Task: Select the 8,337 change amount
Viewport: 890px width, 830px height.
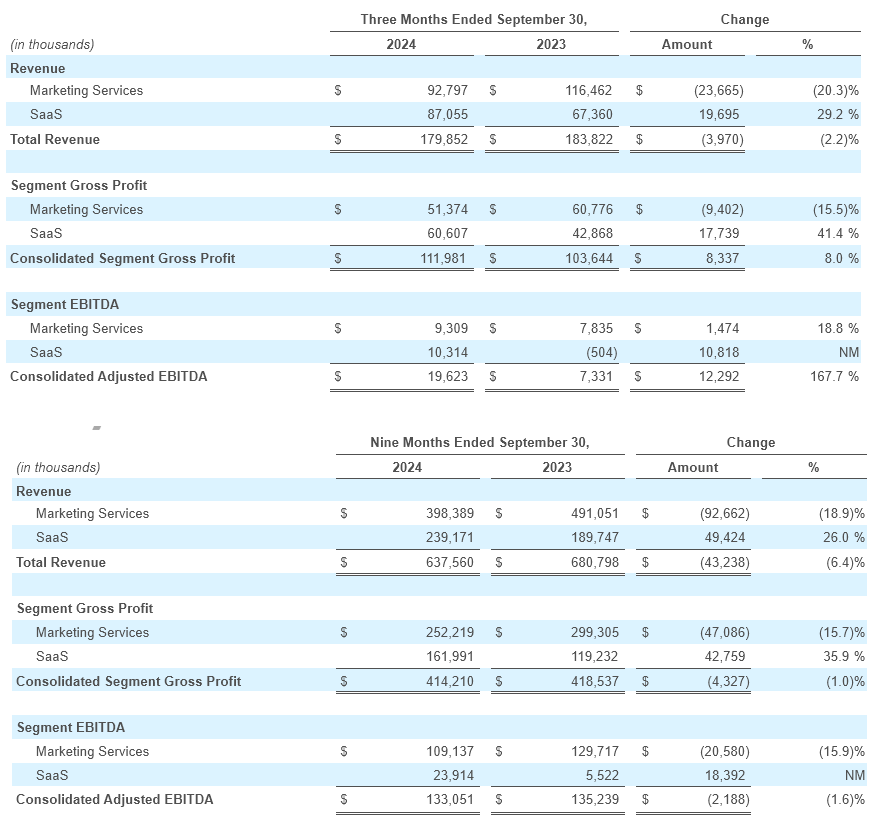Action: (722, 259)
